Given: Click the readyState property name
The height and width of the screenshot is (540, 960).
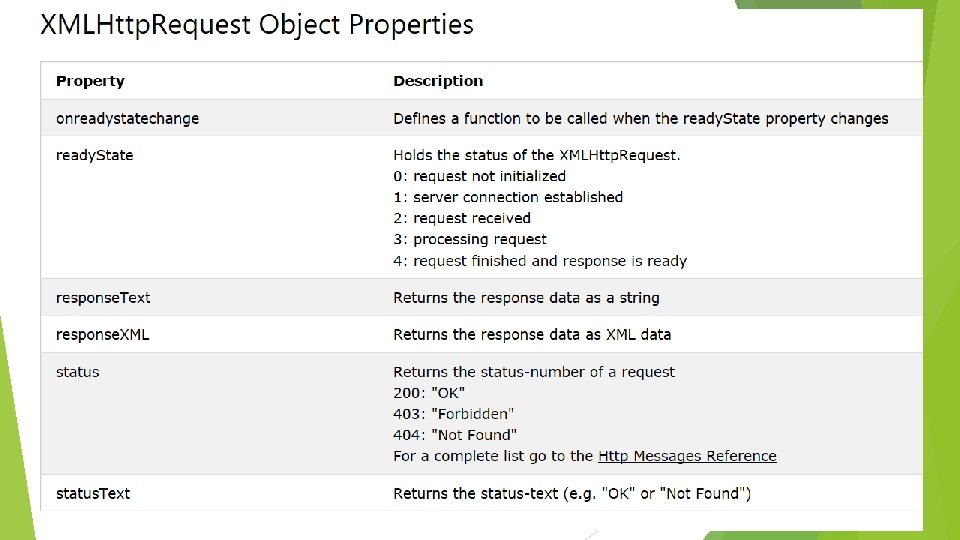Looking at the screenshot, I should tap(94, 156).
